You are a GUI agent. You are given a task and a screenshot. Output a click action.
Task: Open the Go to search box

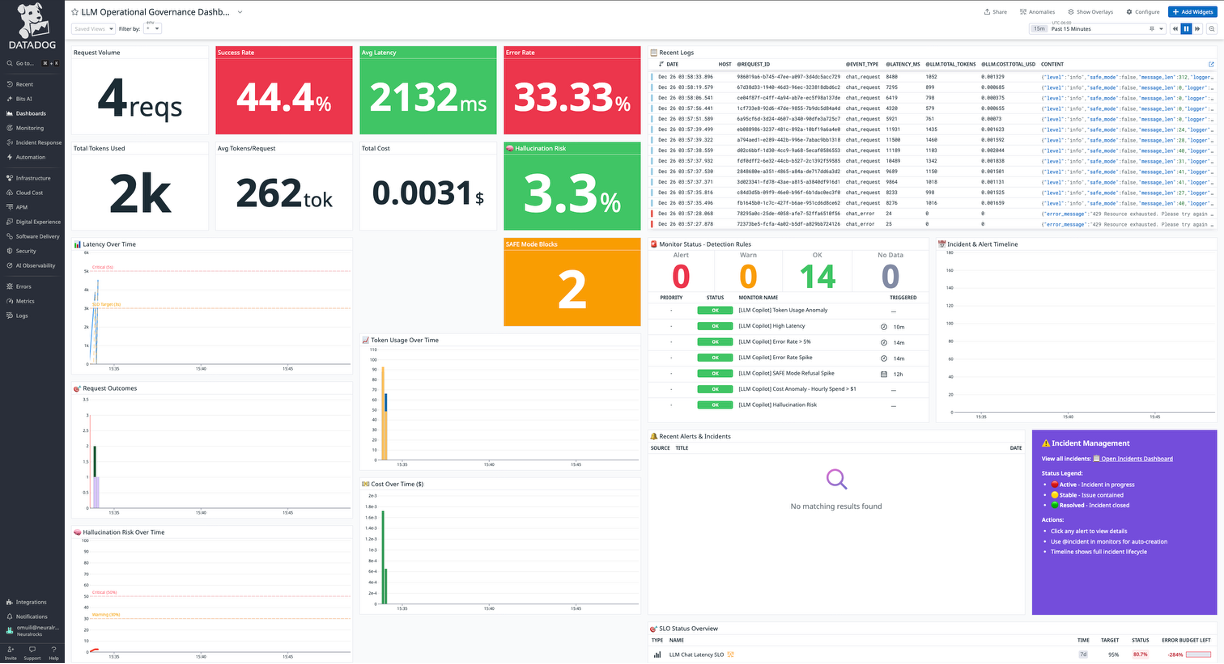point(32,63)
